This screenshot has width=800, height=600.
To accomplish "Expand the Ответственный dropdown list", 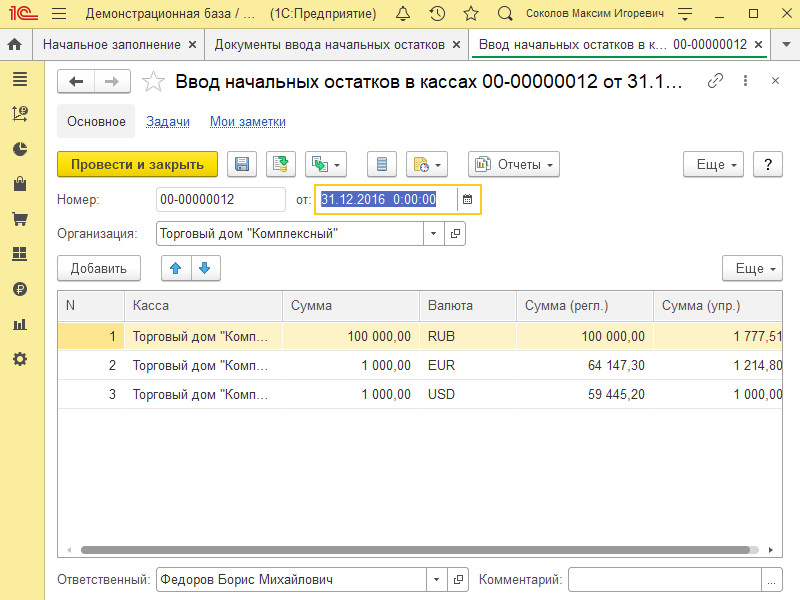I will pos(436,579).
